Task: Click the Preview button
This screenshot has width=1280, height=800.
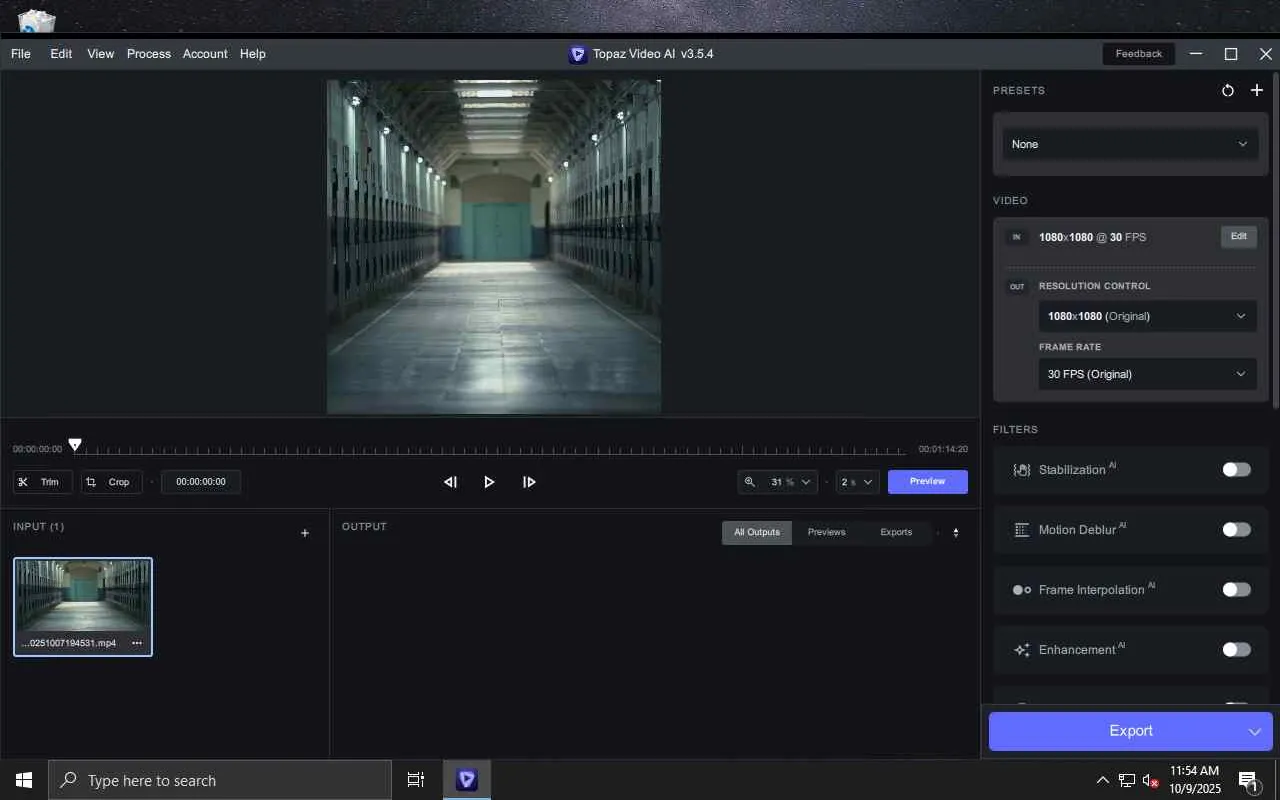Action: click(x=927, y=482)
